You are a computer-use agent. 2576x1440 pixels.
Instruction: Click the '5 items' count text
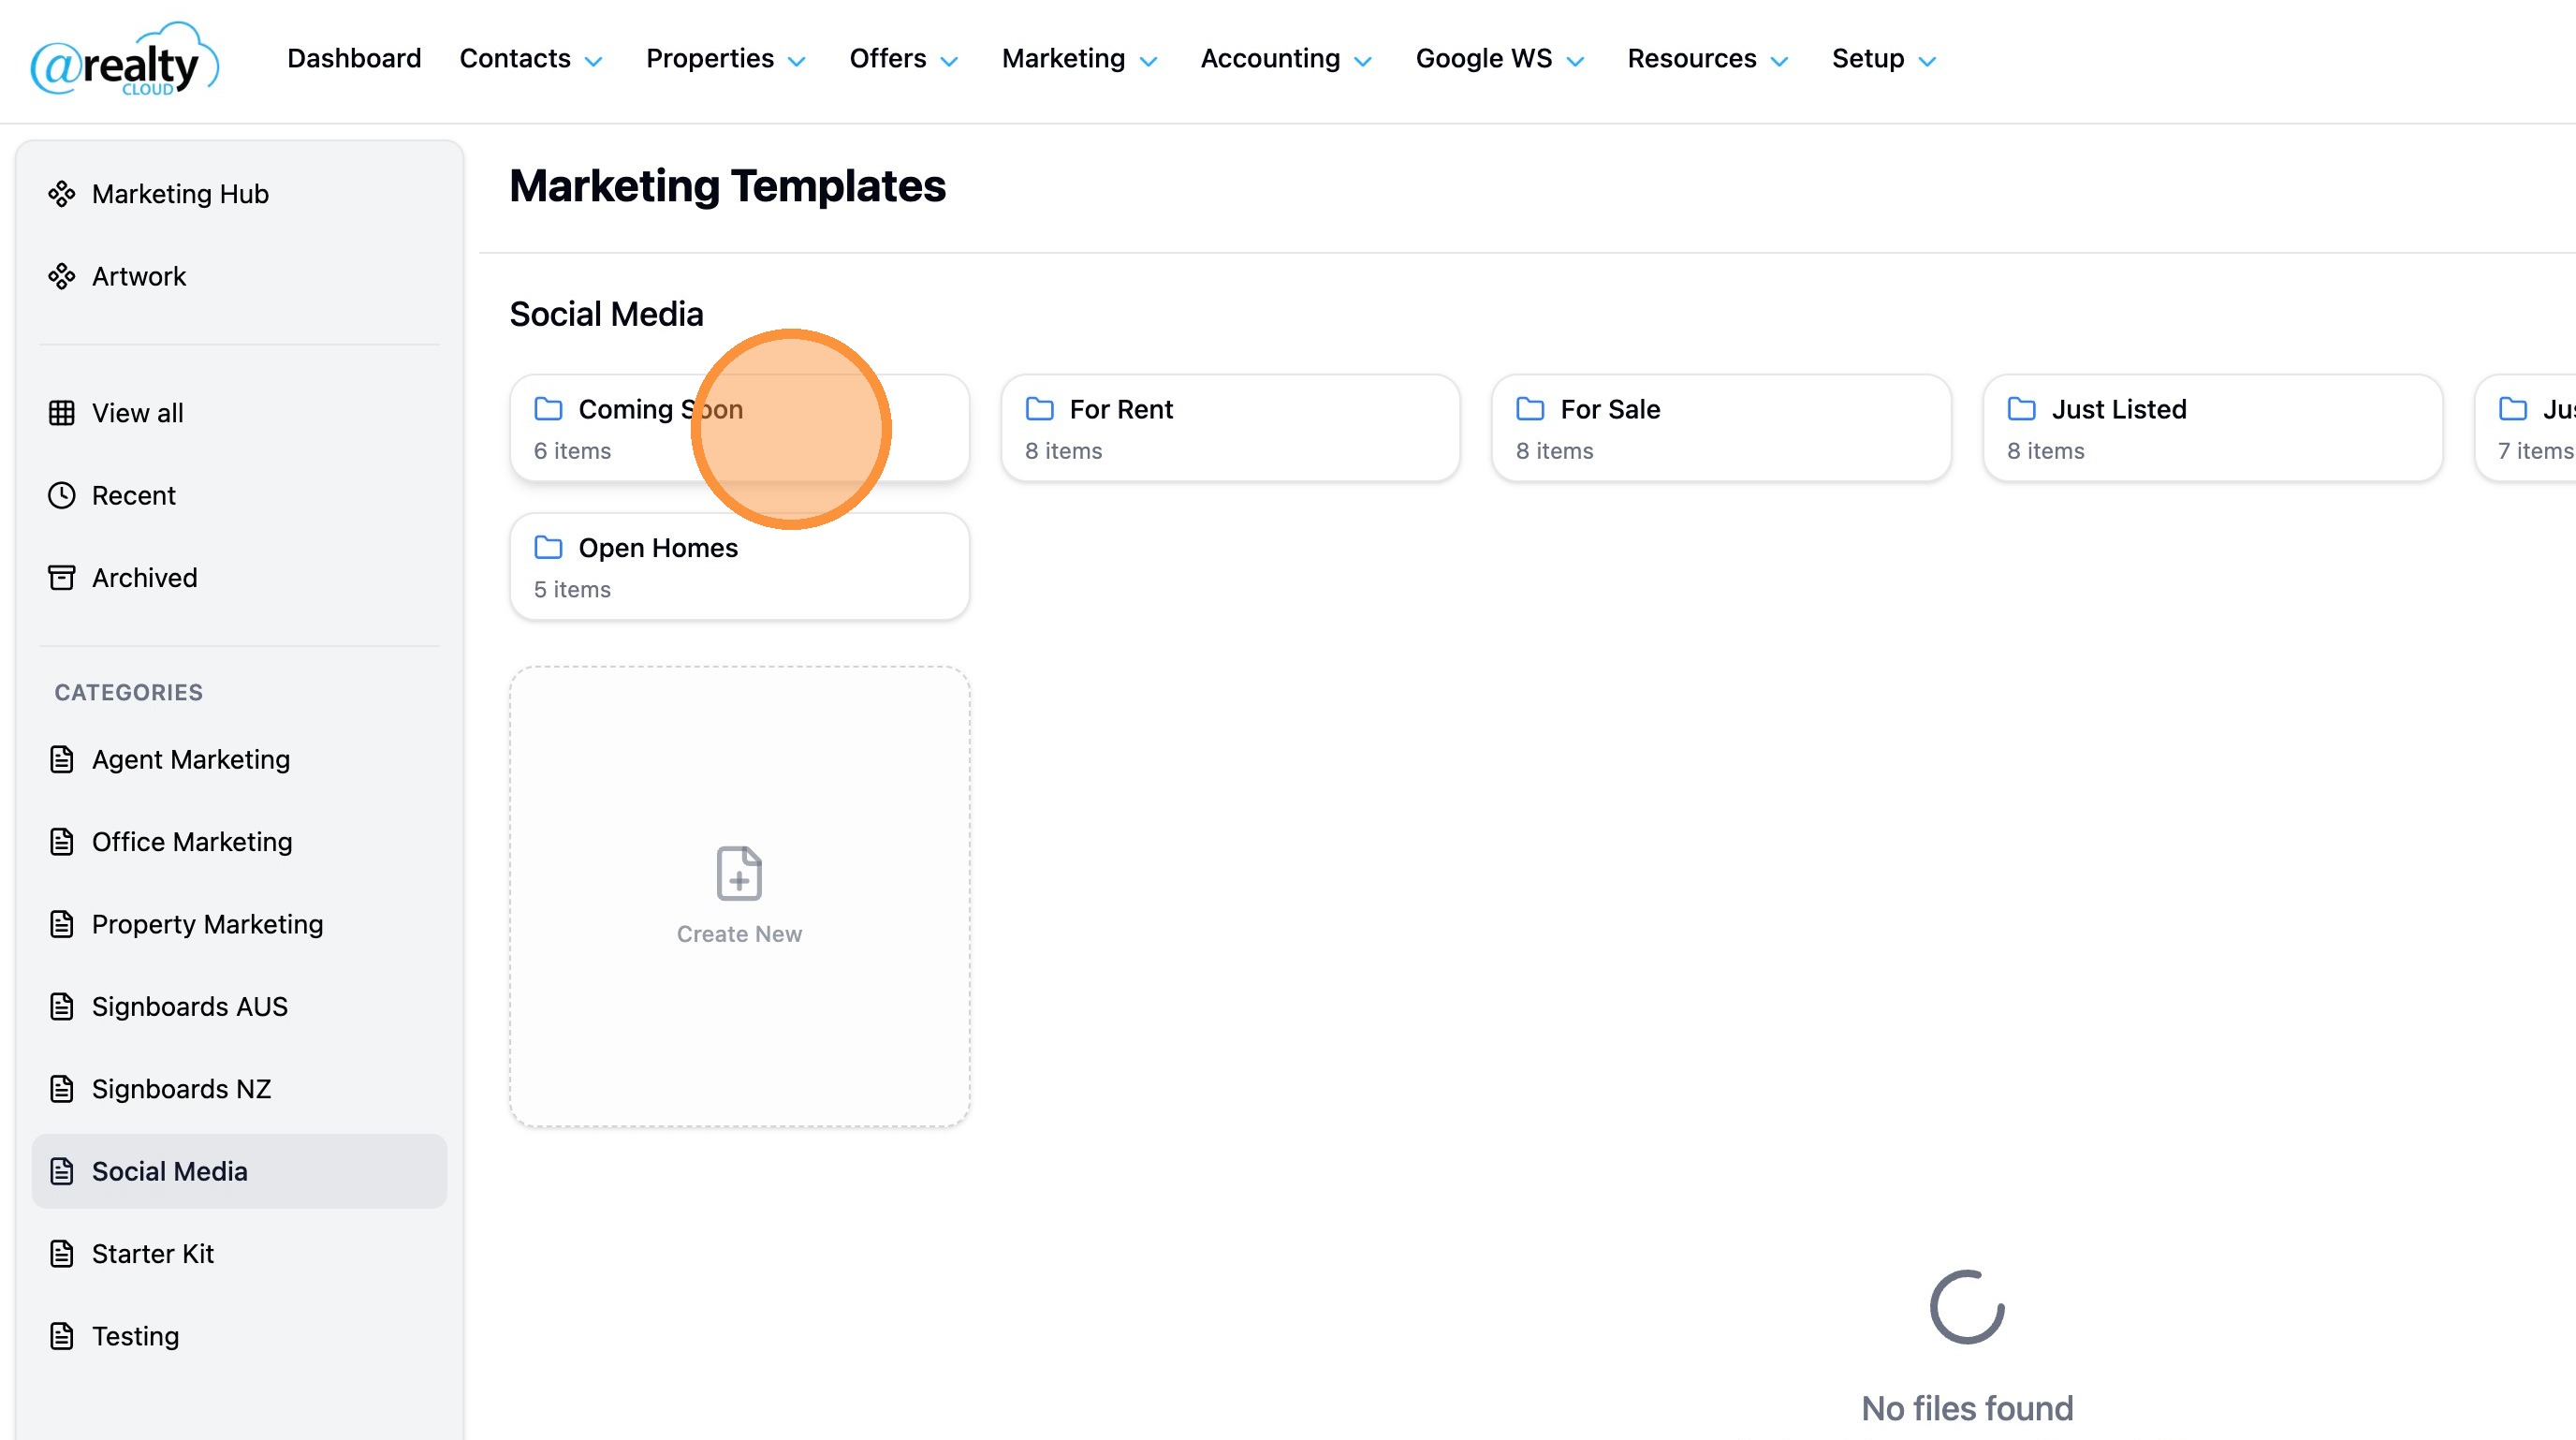coord(572,590)
